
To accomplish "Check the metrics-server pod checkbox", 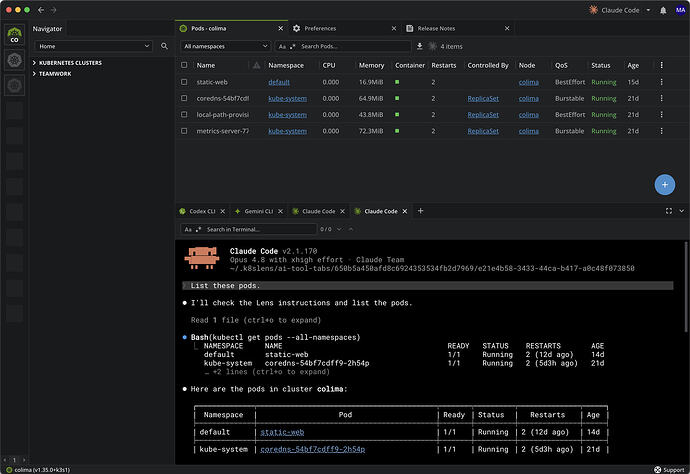I will [184, 131].
